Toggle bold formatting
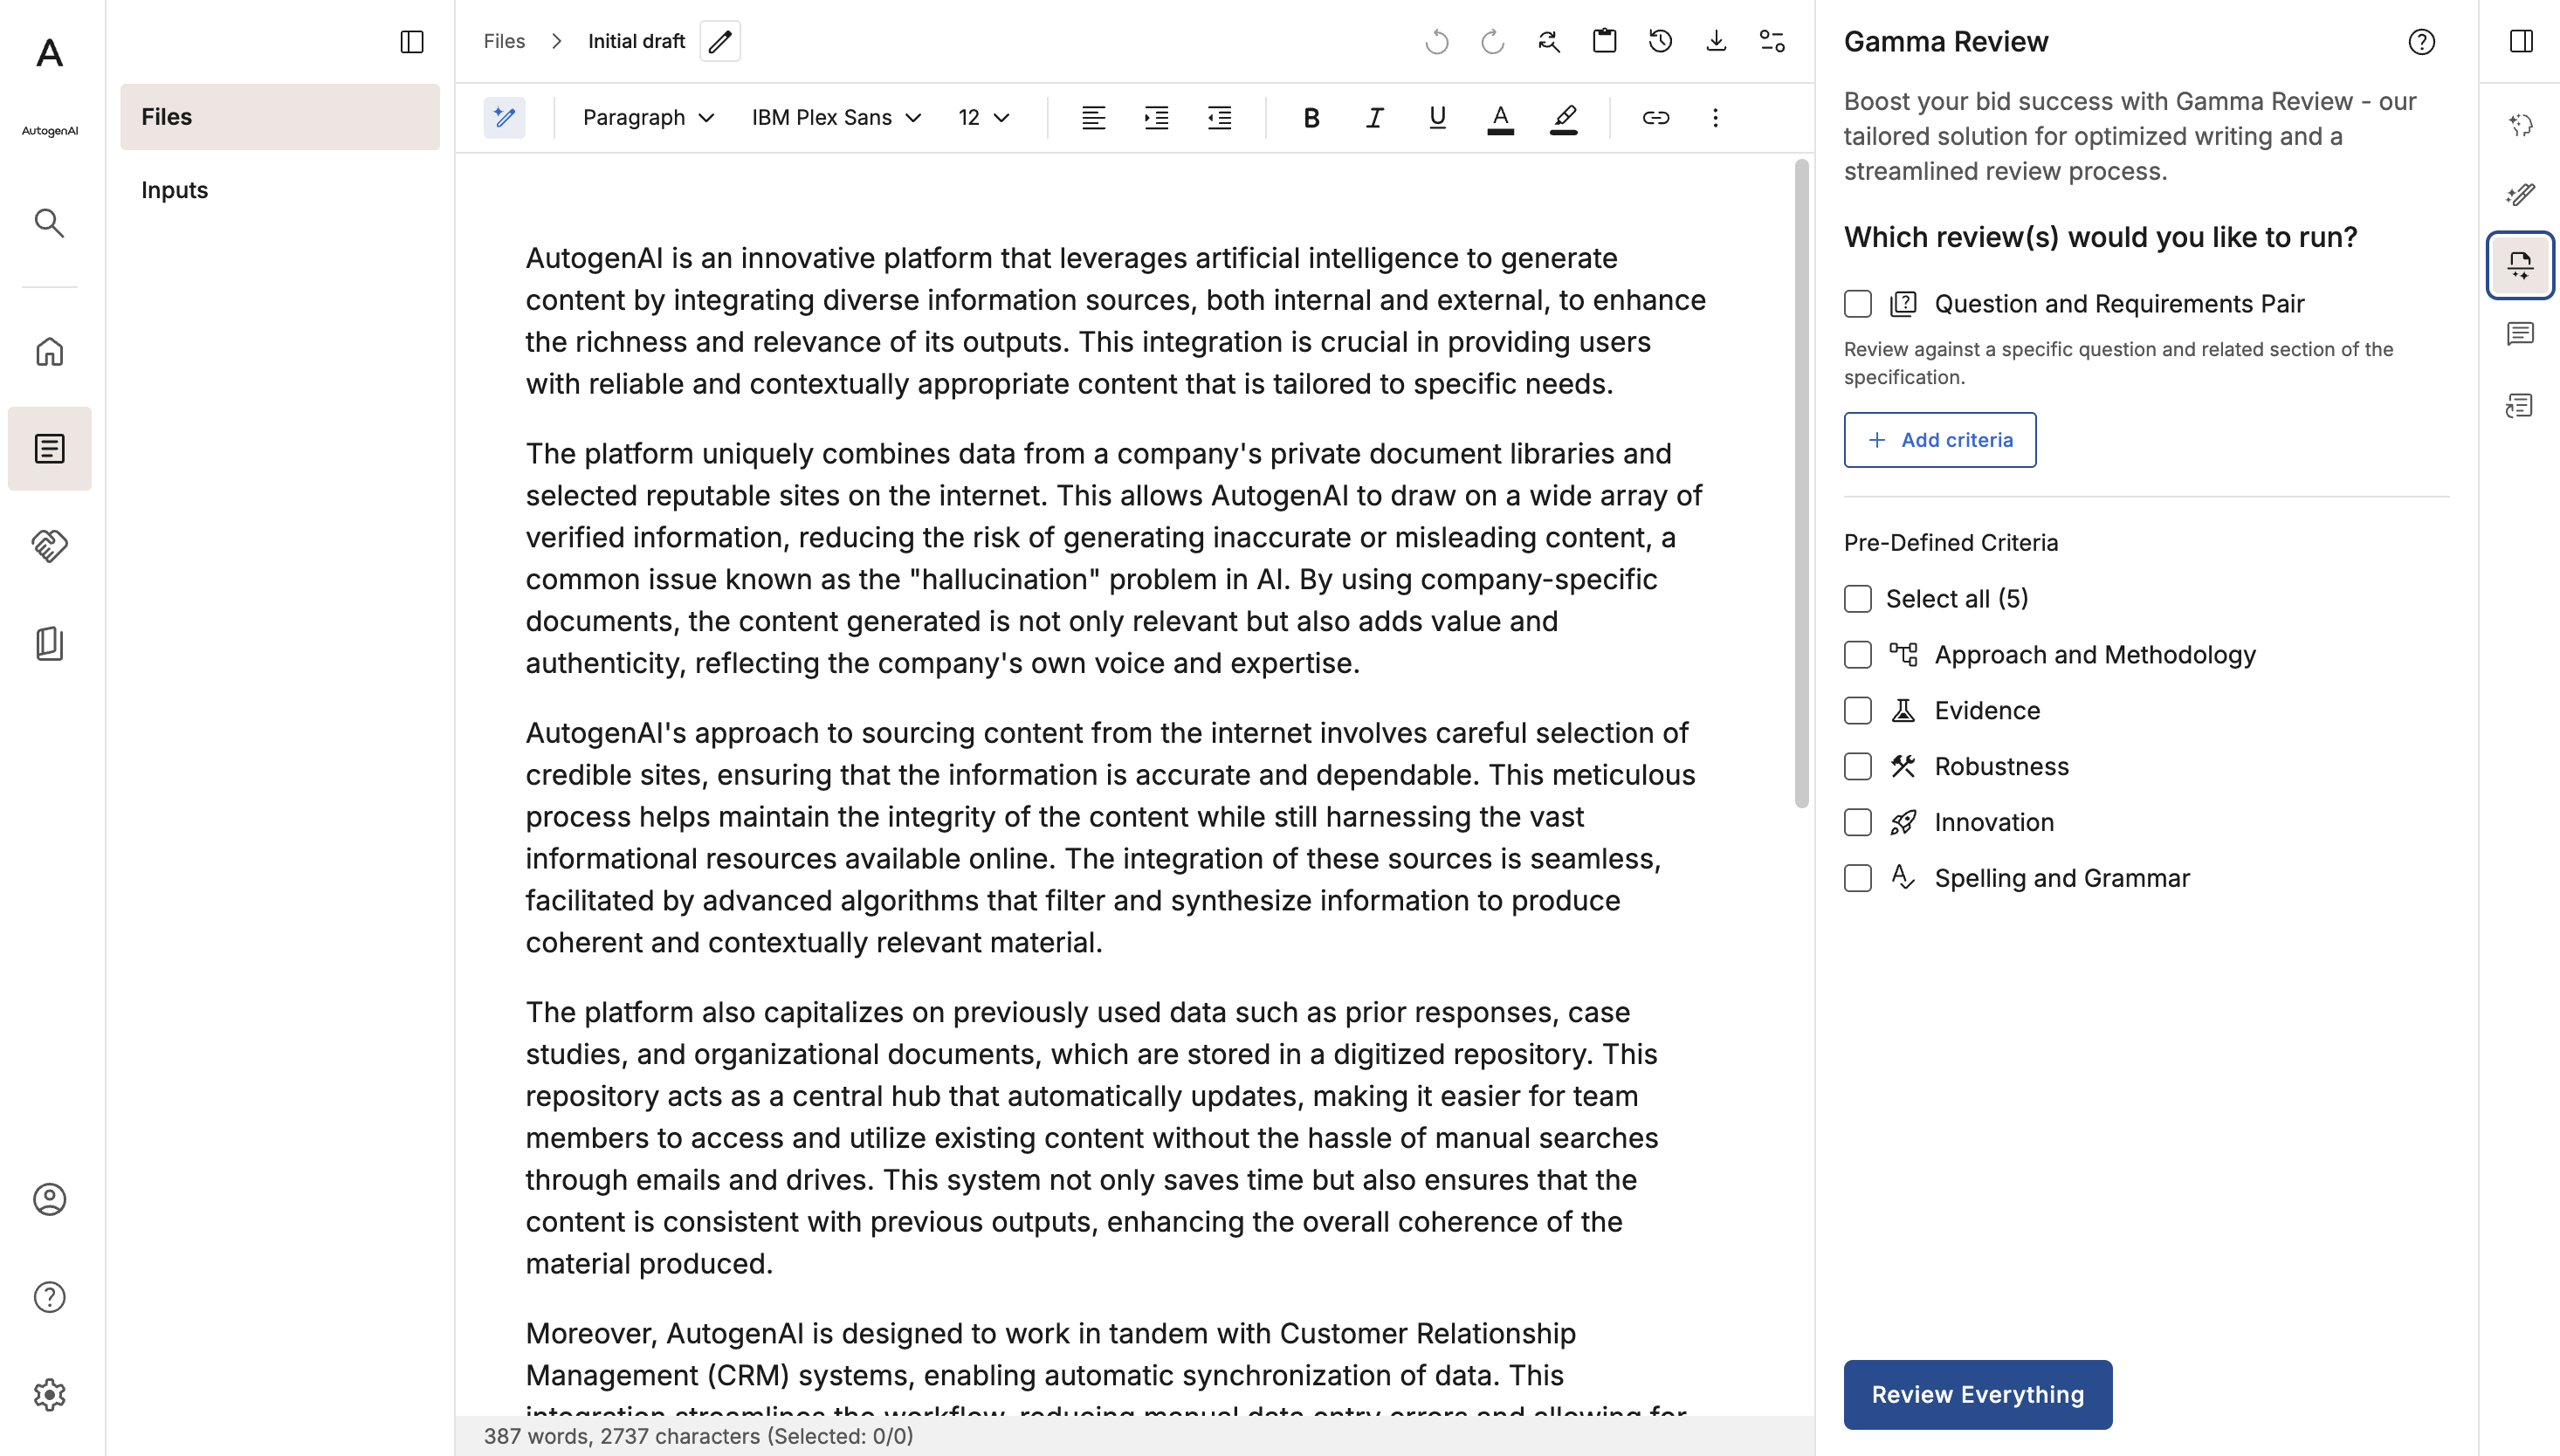 (1312, 117)
